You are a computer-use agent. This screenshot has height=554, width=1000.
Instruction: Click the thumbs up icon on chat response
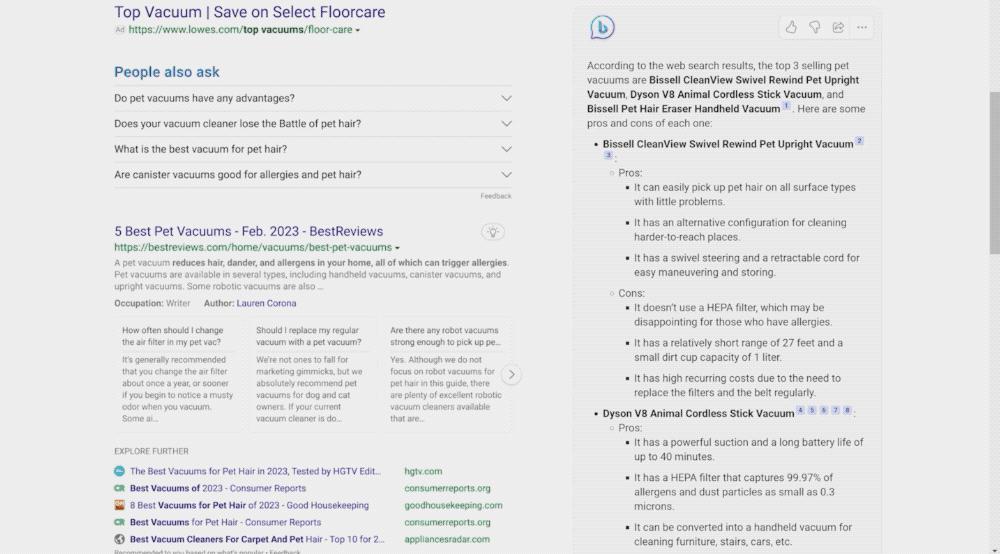[791, 27]
